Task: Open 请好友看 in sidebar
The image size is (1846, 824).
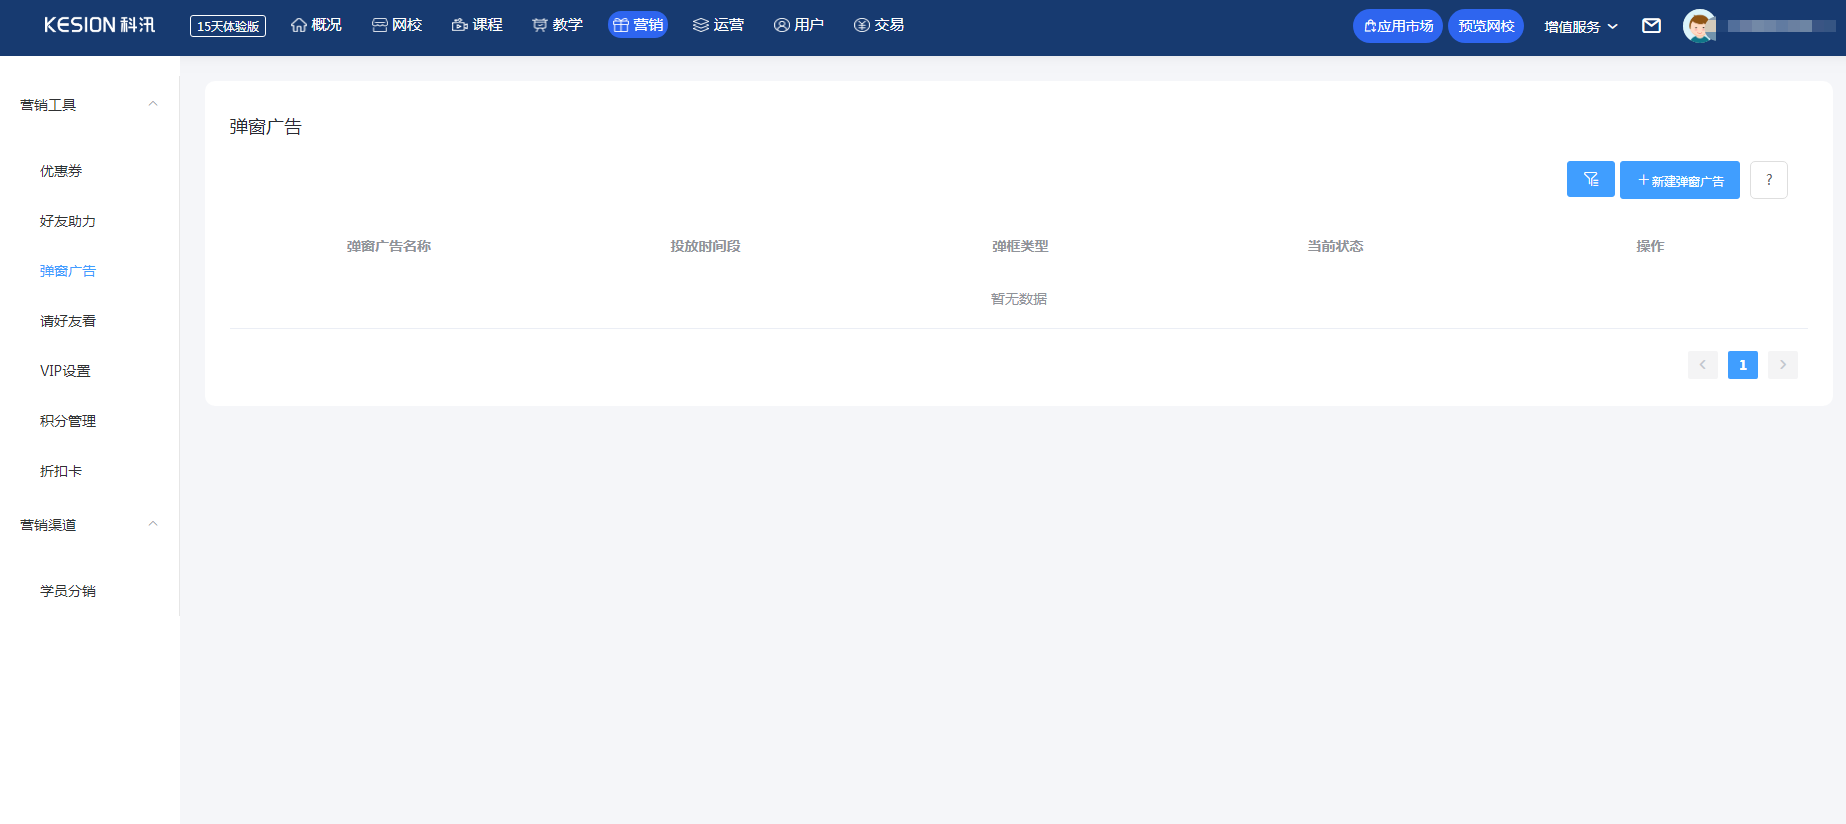Action: 68,321
